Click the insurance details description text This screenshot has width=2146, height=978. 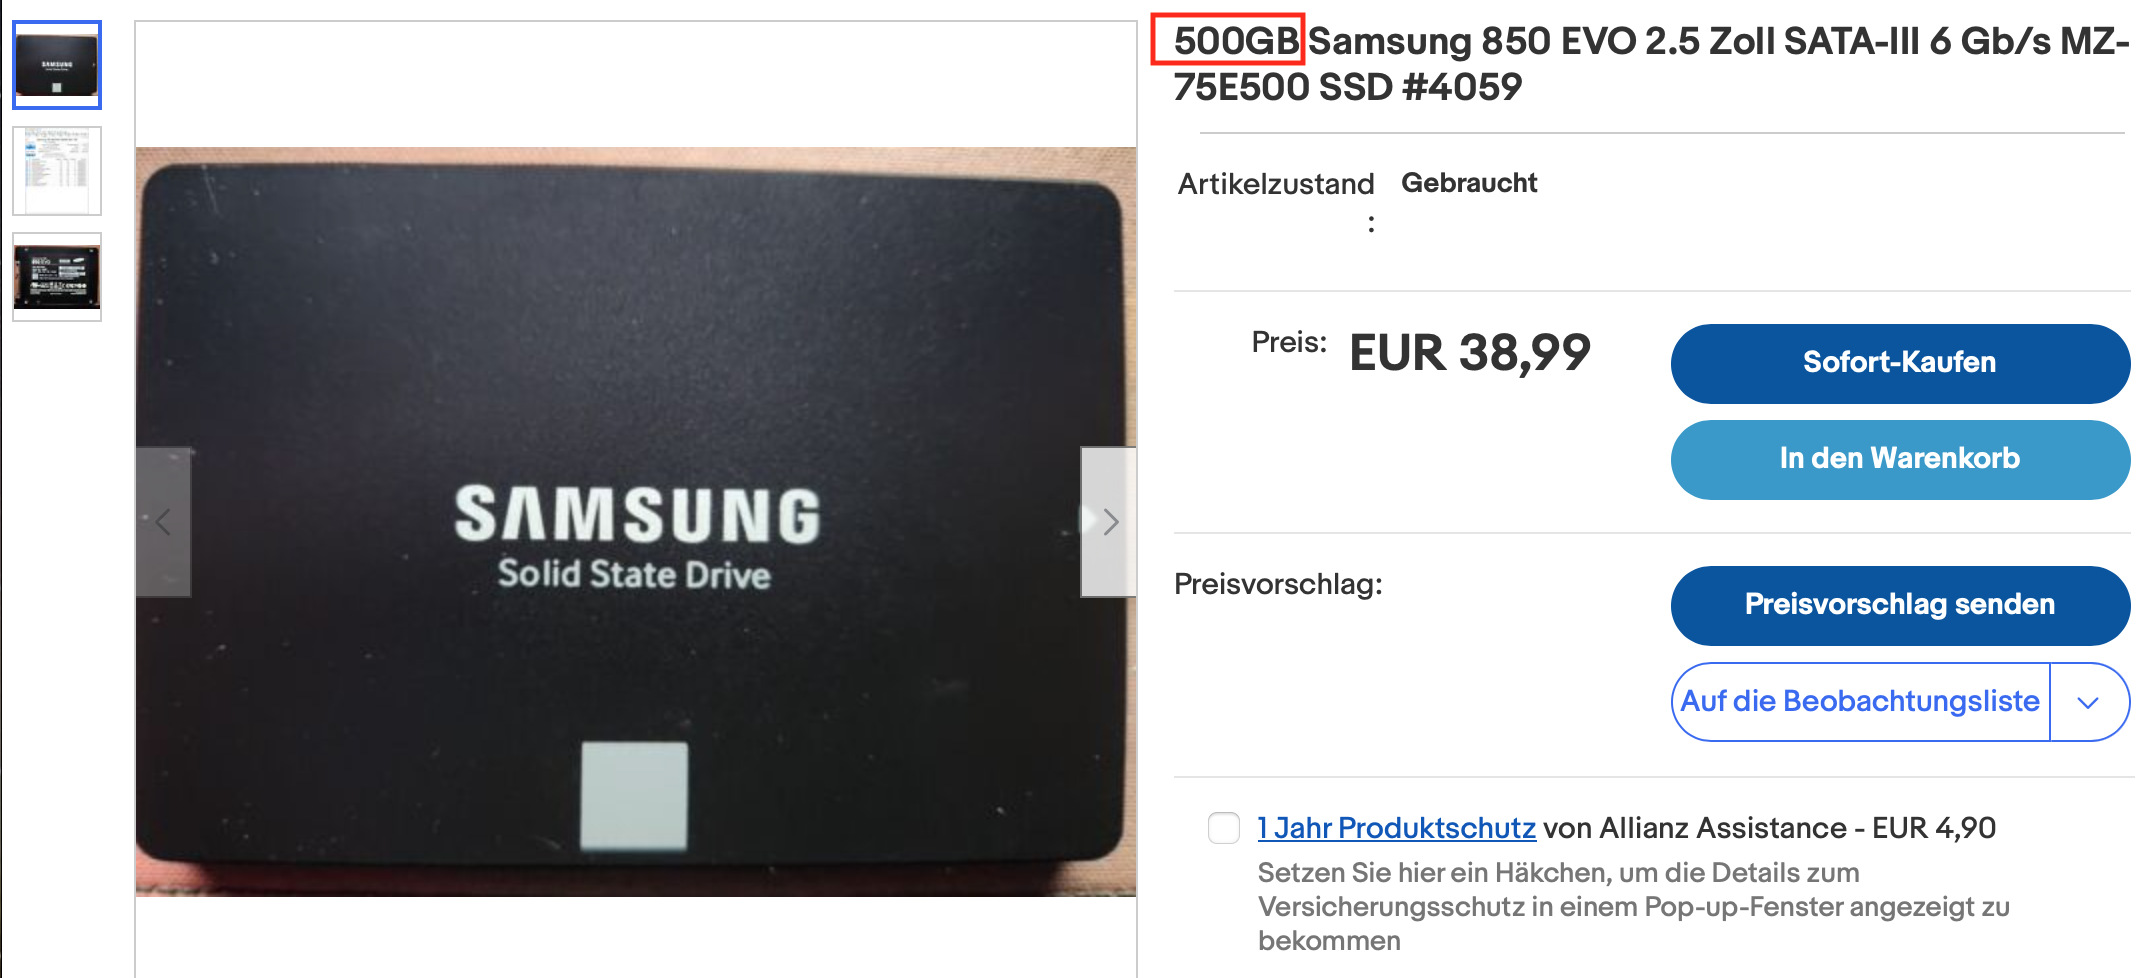(1634, 907)
